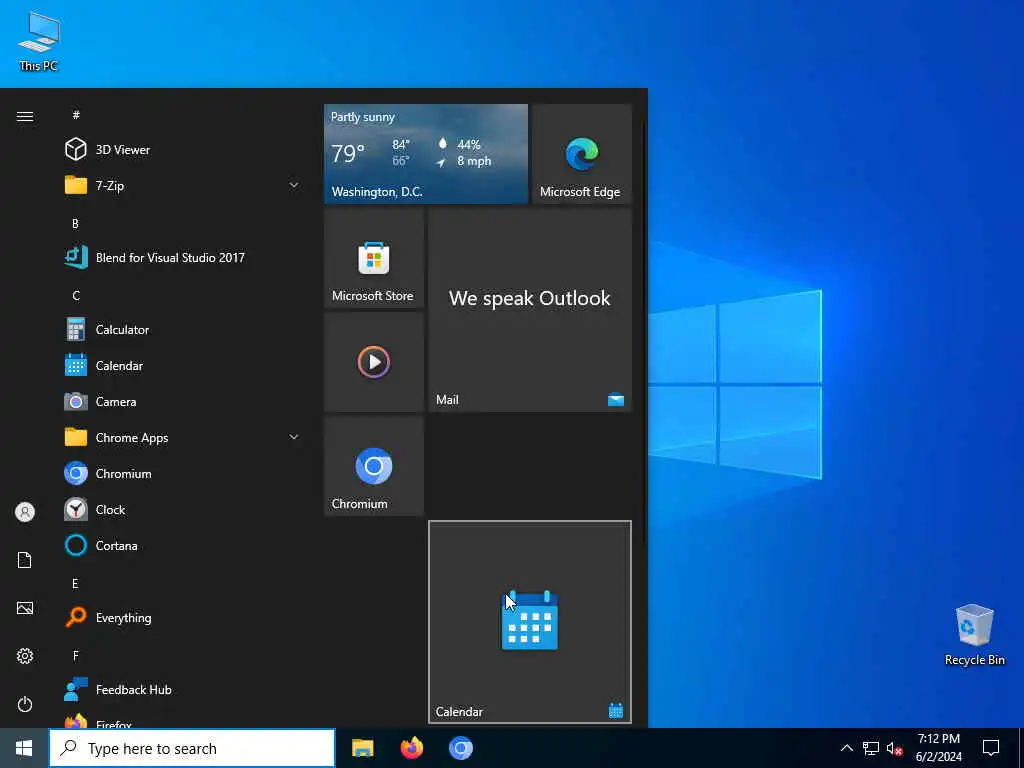Image resolution: width=1024 pixels, height=768 pixels.
Task: Click the F letter group header
Action: 75,656
